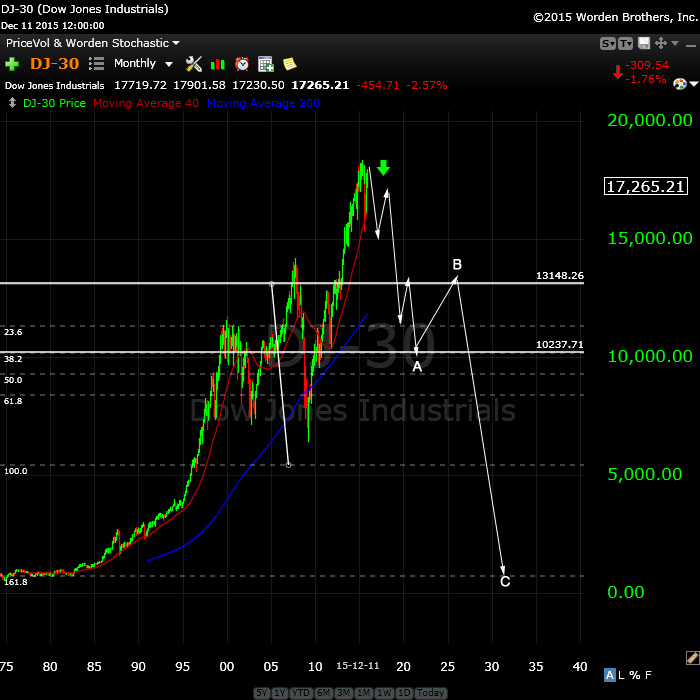Click the boxed 17,265.21 price marker

[x=646, y=186]
